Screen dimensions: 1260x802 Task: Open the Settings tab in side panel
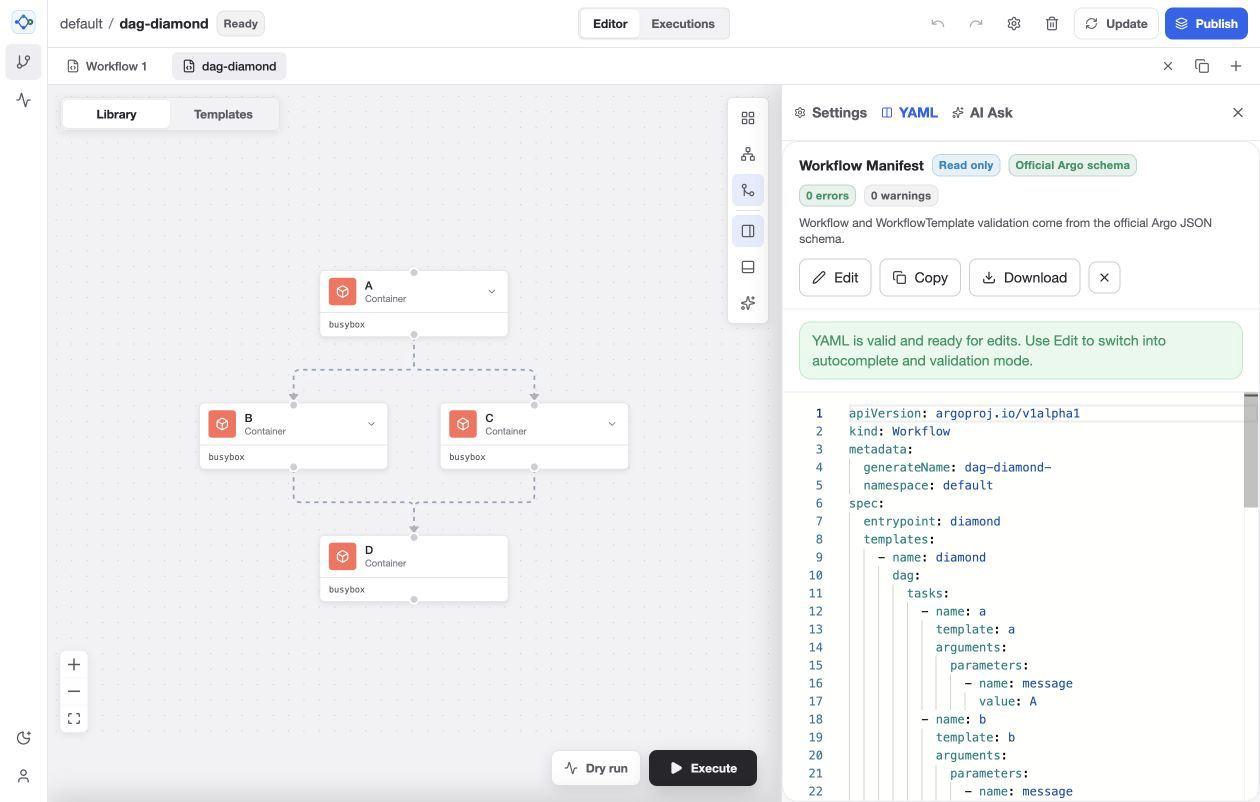(830, 112)
